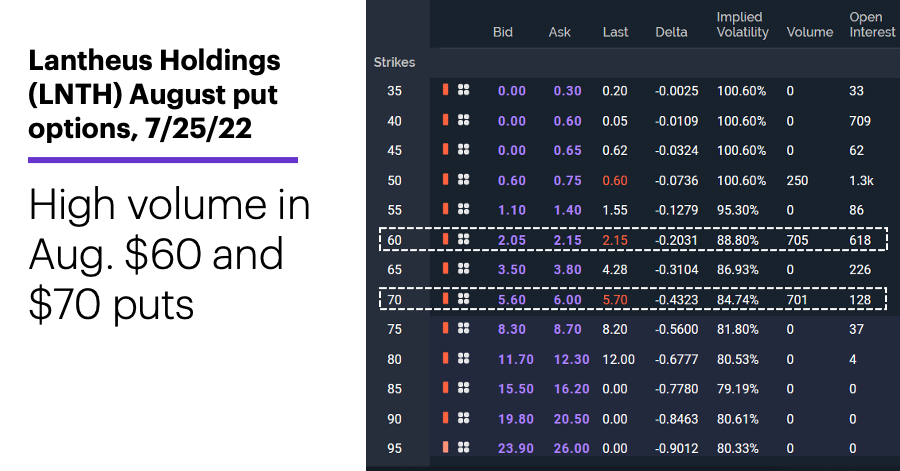Sort by the Implied Volatility column header

coord(742,25)
